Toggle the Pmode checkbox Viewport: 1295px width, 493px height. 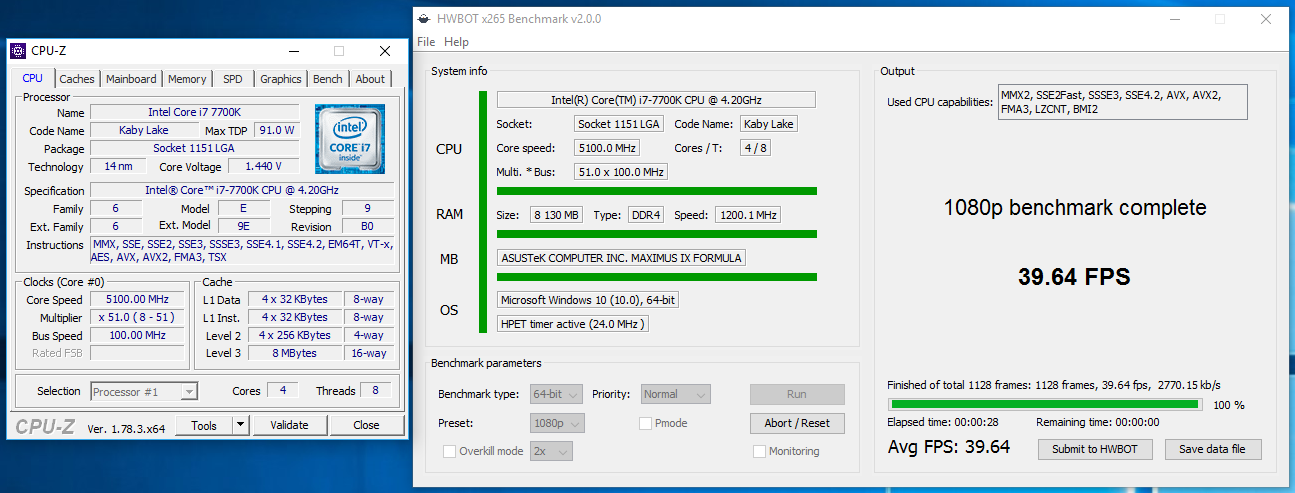pyautogui.click(x=646, y=423)
